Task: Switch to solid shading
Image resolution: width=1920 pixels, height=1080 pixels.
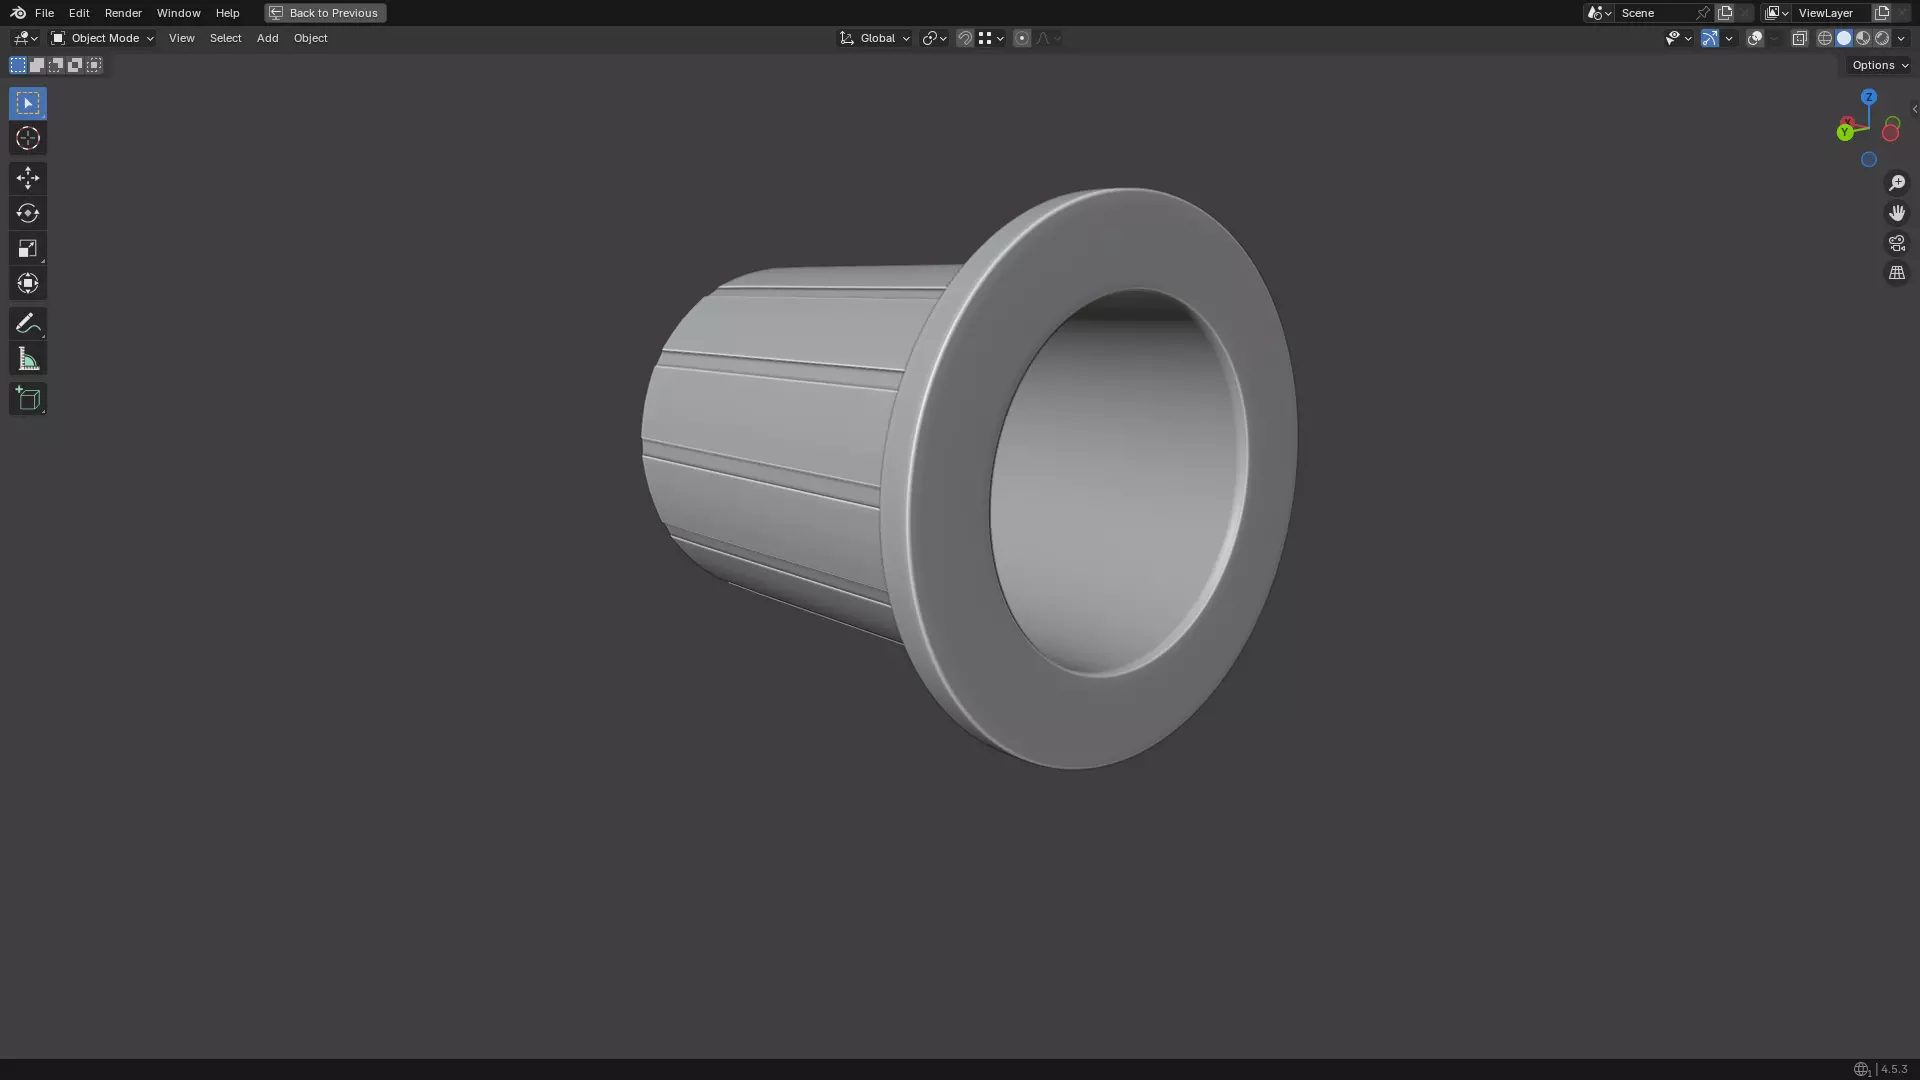Action: coord(1844,38)
